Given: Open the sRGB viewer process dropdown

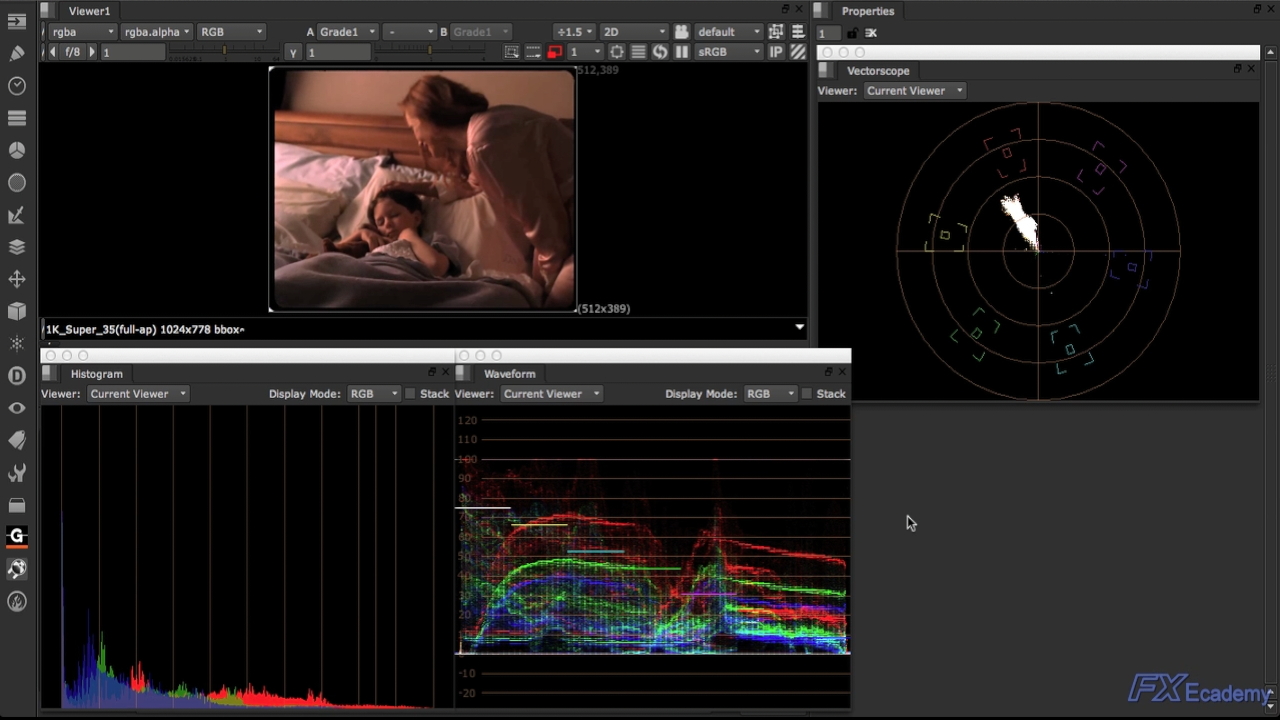Looking at the screenshot, I should (x=729, y=52).
